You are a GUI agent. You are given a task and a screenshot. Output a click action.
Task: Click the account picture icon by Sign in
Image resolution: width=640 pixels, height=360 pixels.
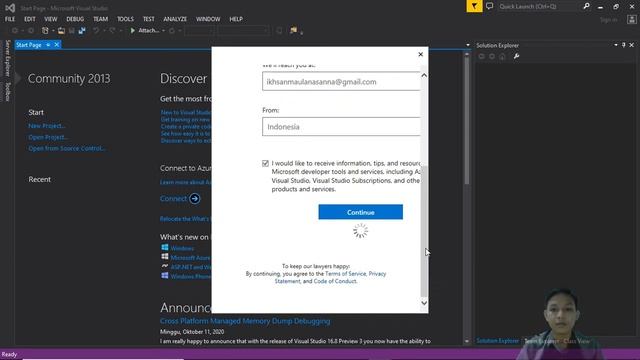pos(632,20)
